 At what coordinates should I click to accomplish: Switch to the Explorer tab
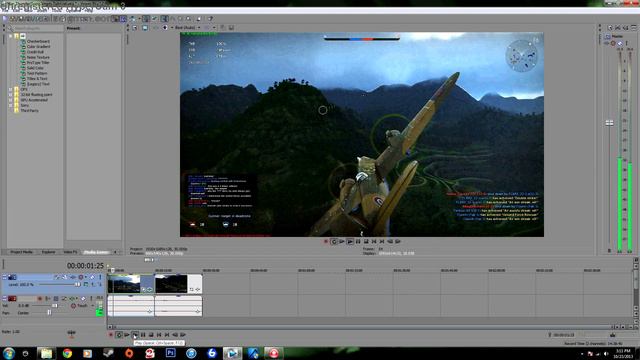pos(48,252)
